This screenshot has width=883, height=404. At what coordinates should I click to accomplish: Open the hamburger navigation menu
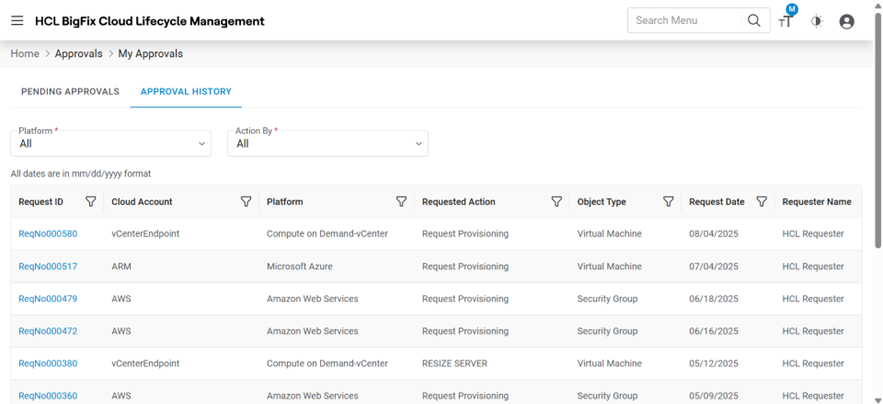(x=17, y=21)
